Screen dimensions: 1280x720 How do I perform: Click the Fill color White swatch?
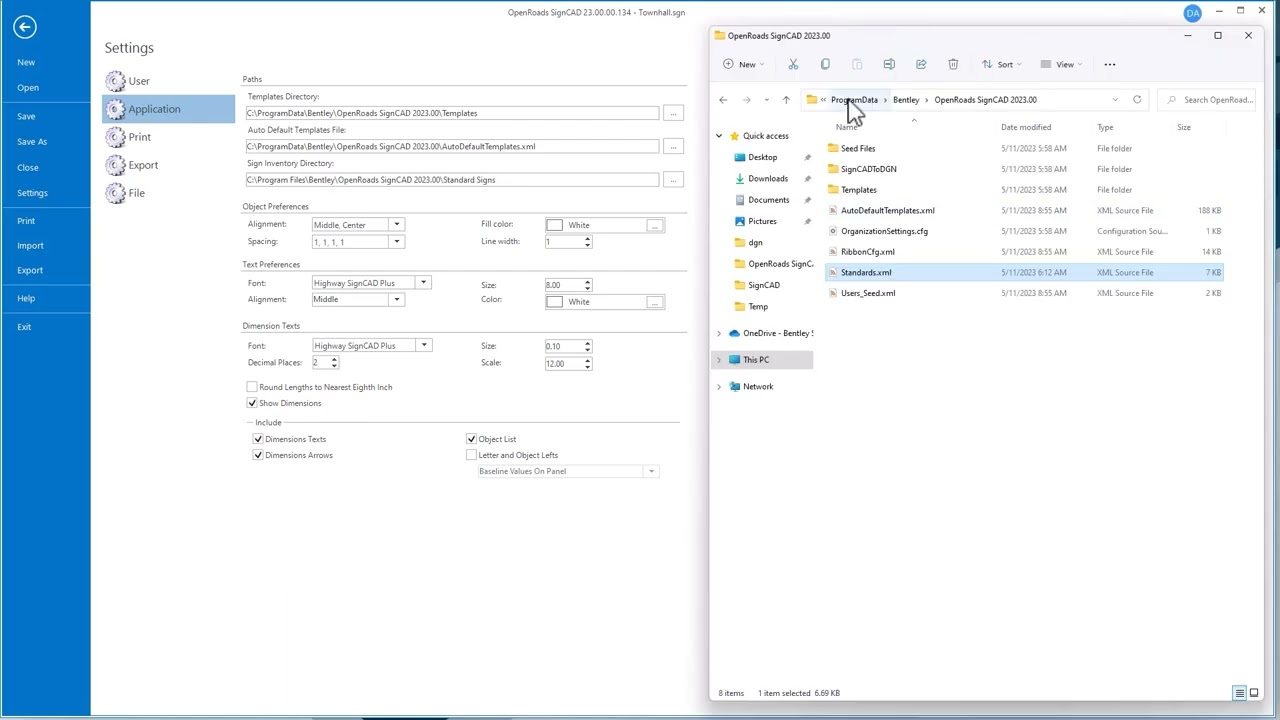pos(554,225)
